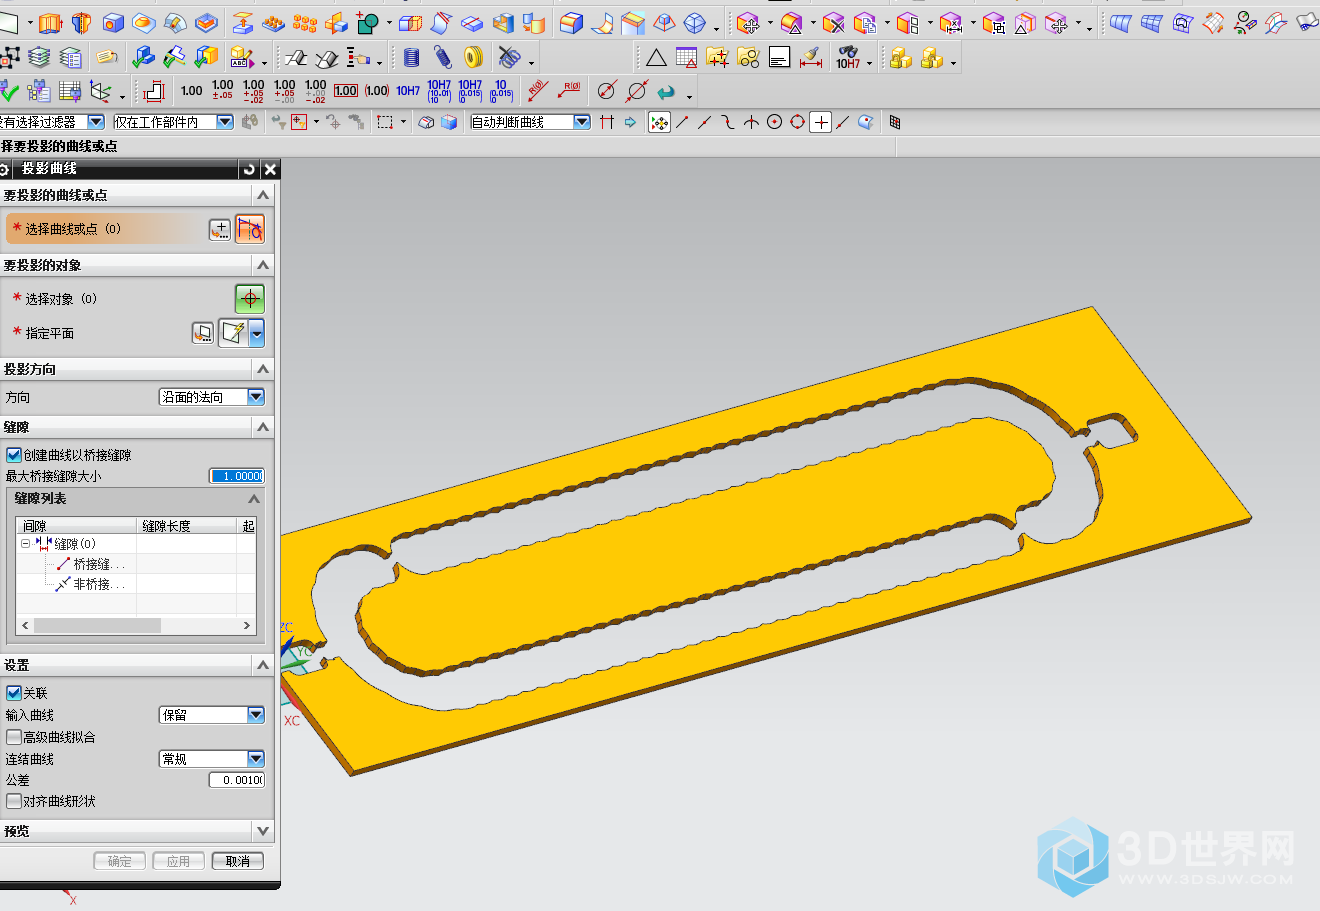
Task: Click the select object target icon
Action: click(x=249, y=298)
